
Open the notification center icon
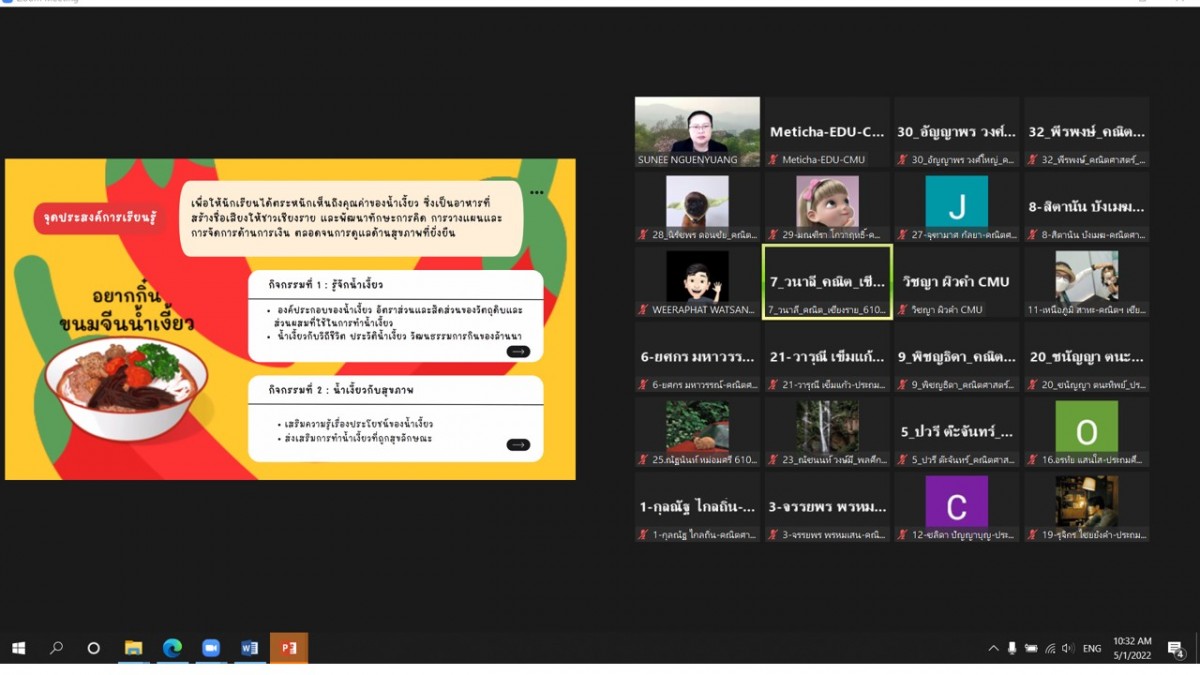click(x=1176, y=648)
